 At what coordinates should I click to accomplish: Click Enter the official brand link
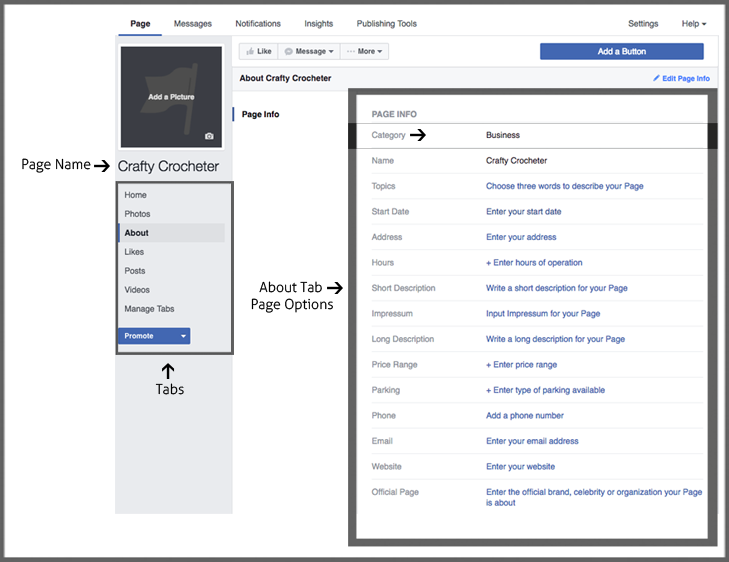click(594, 497)
